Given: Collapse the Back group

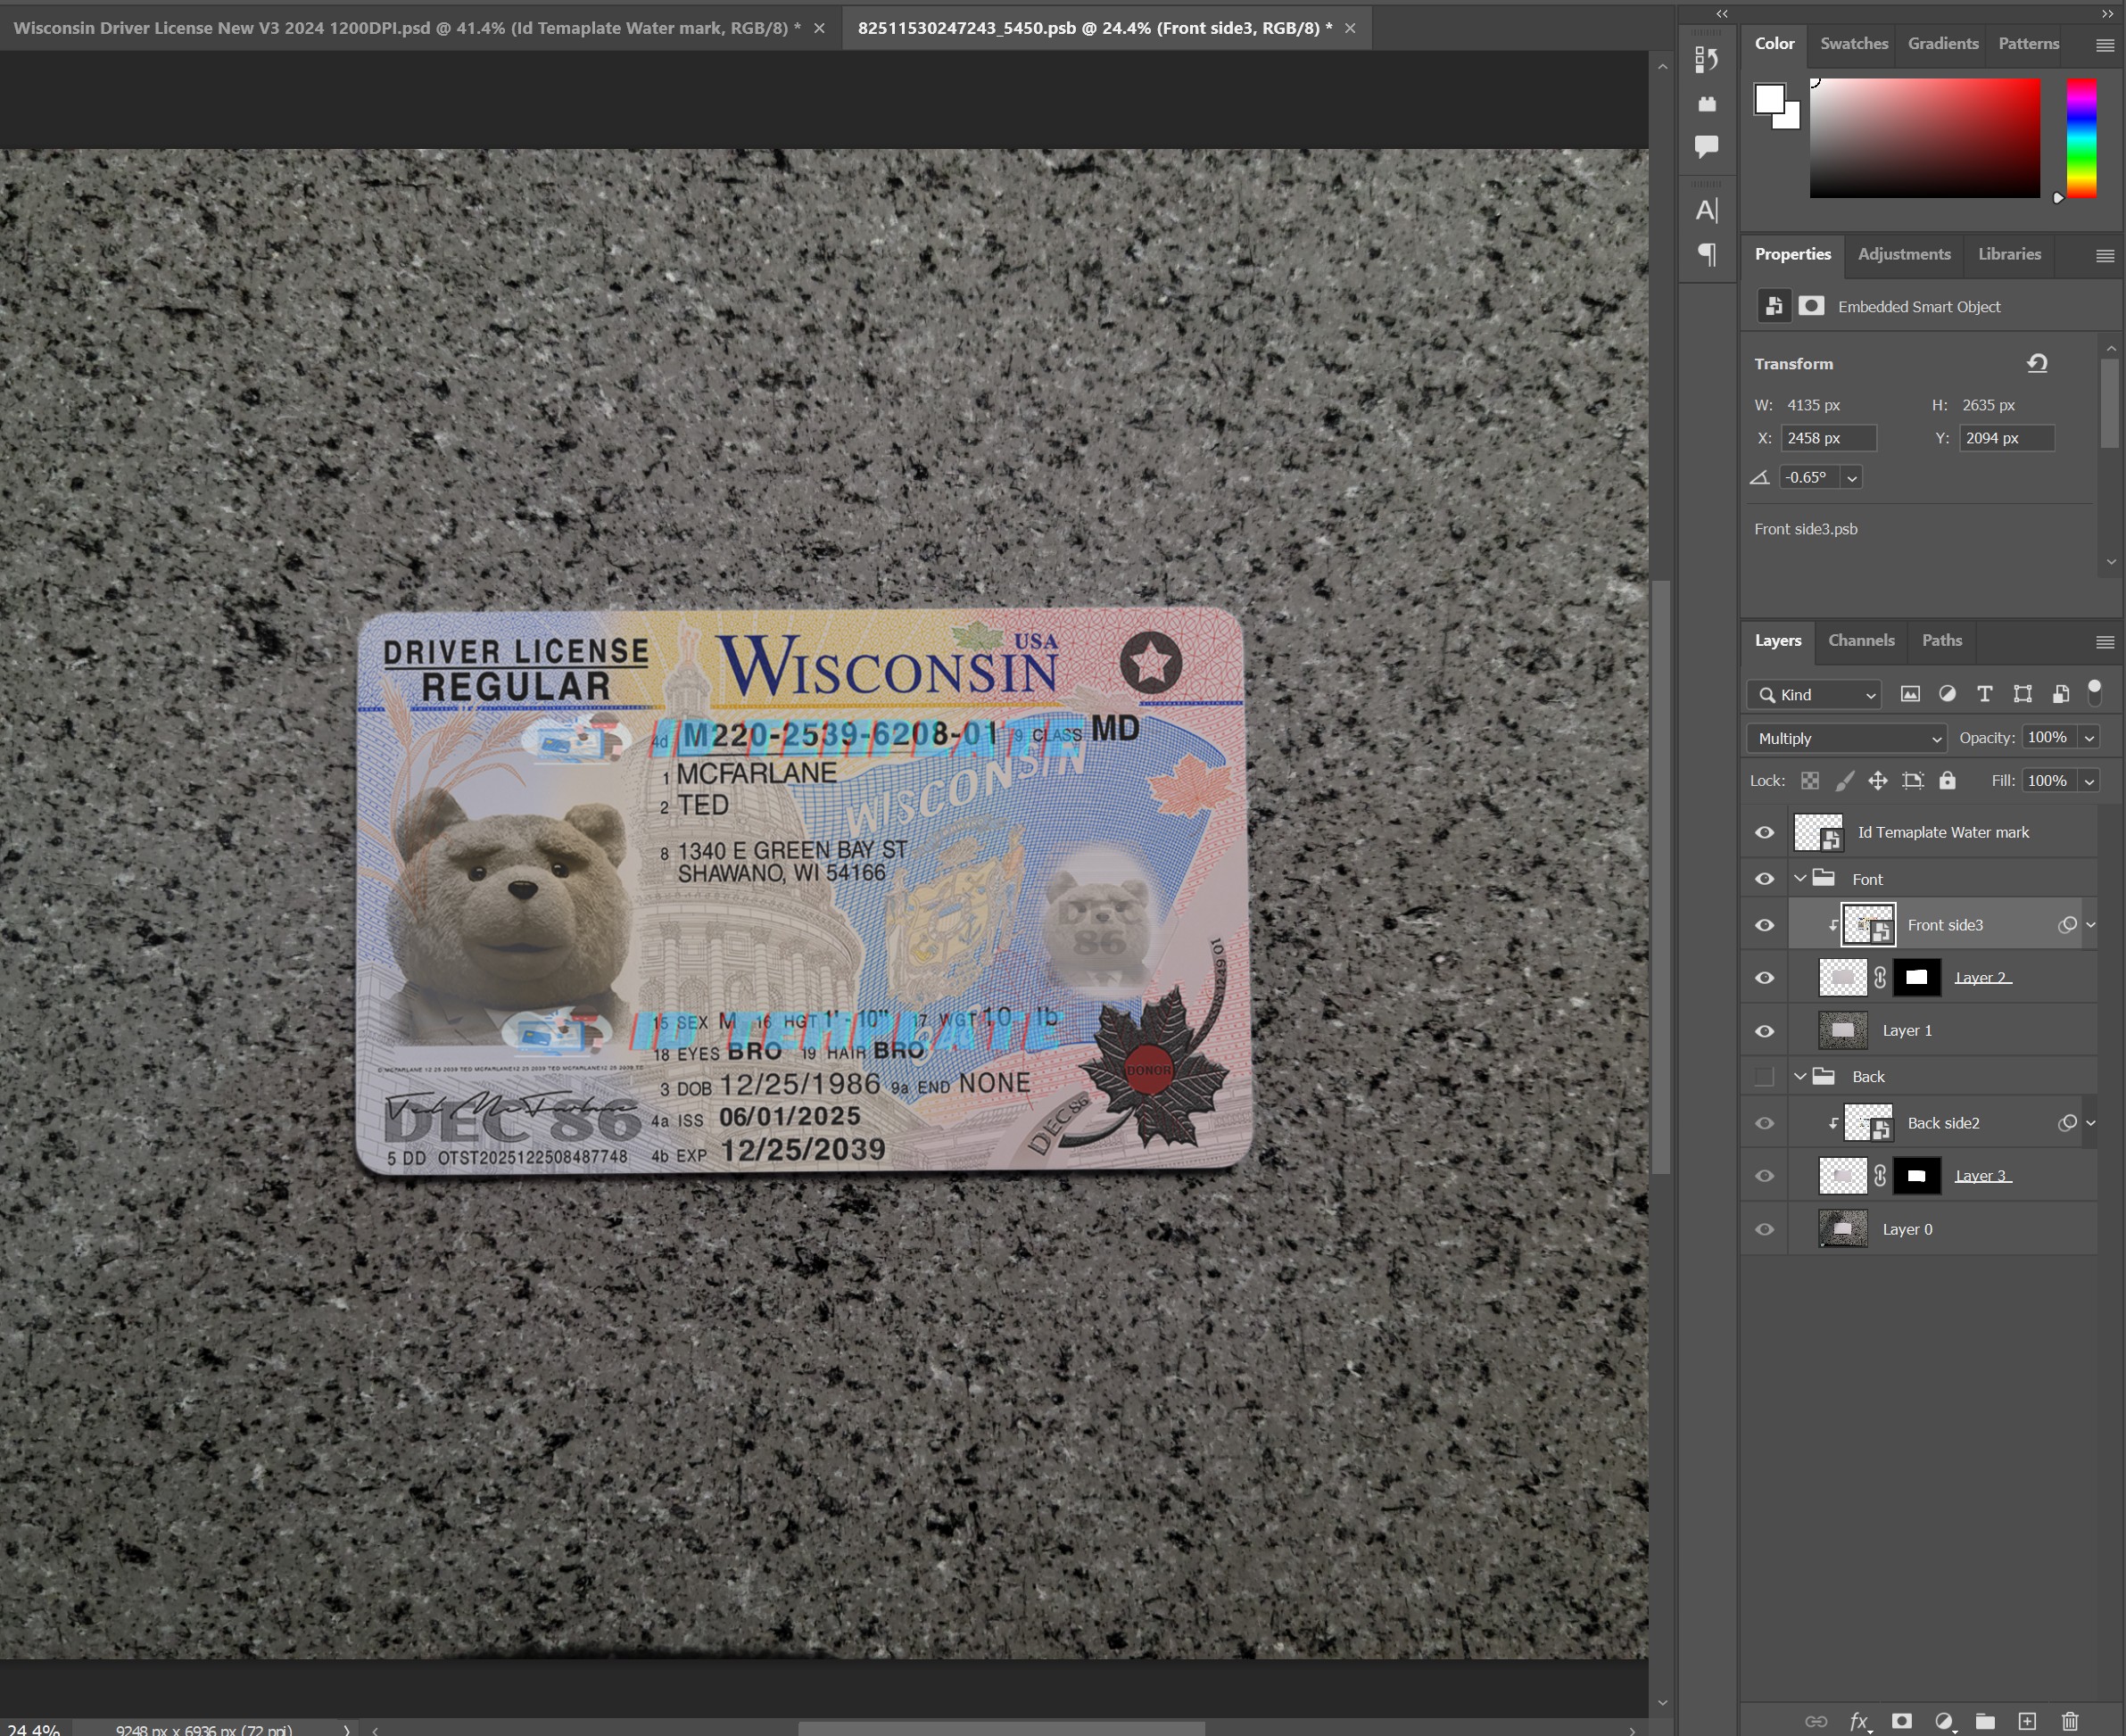Looking at the screenshot, I should coord(1800,1077).
